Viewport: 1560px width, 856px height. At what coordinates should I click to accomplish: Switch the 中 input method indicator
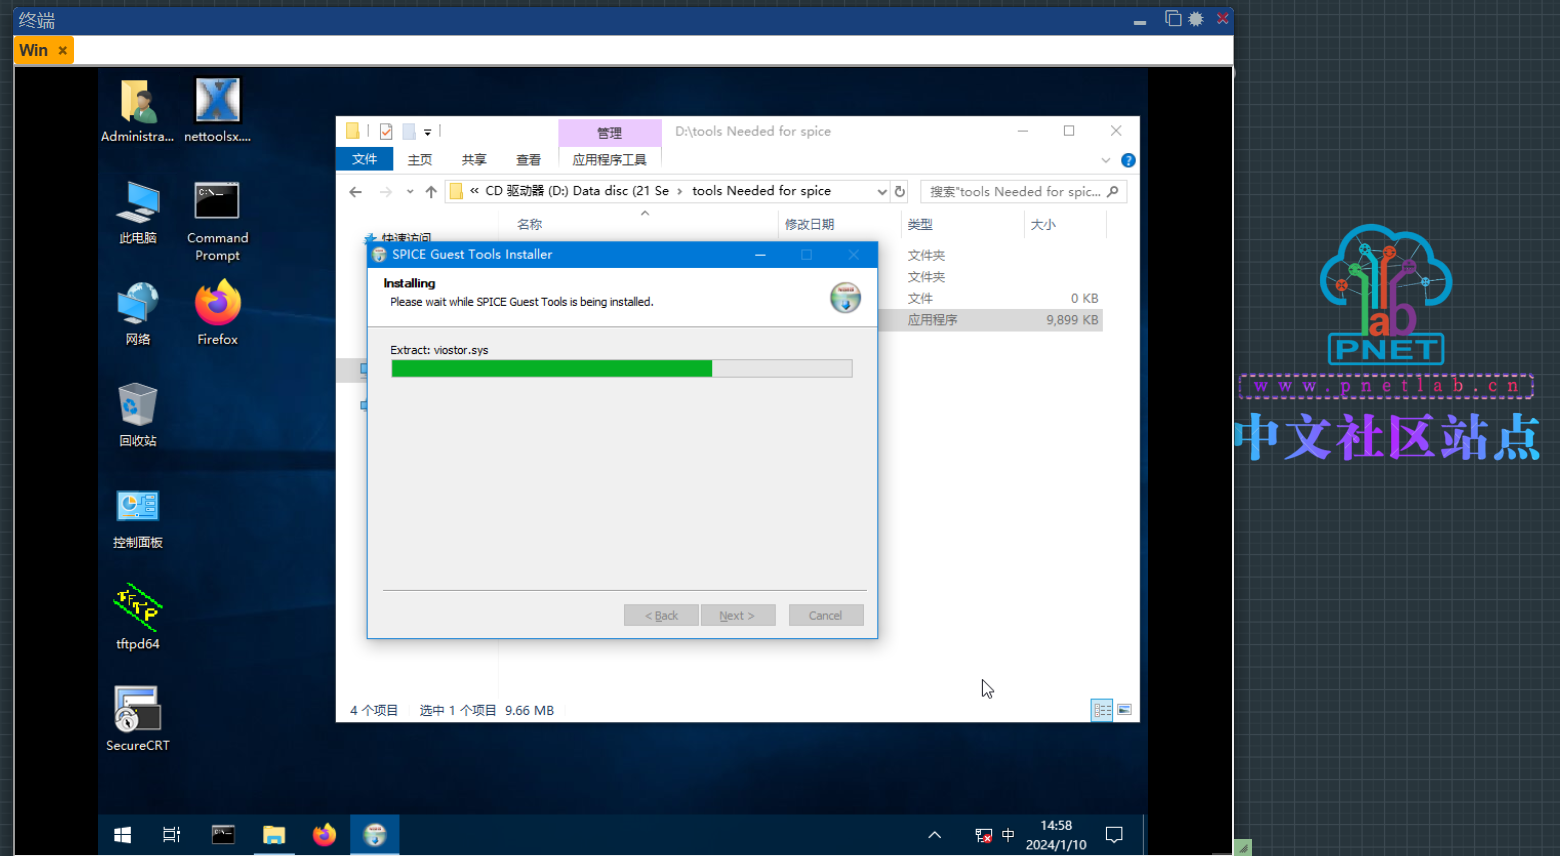click(1008, 835)
